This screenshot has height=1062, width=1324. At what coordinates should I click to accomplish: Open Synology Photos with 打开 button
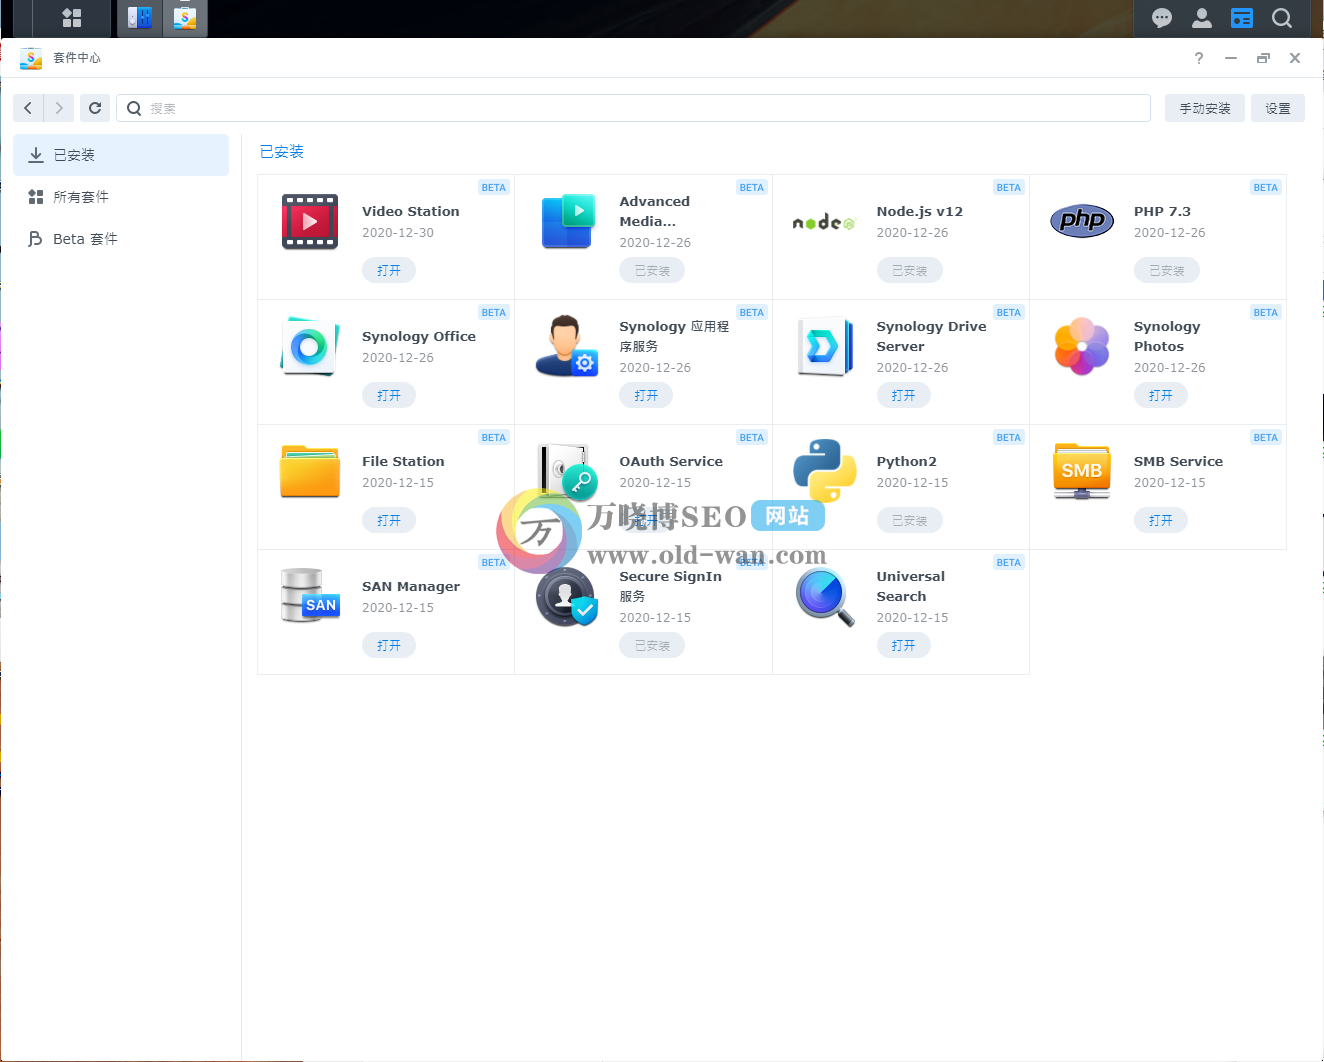[1161, 395]
